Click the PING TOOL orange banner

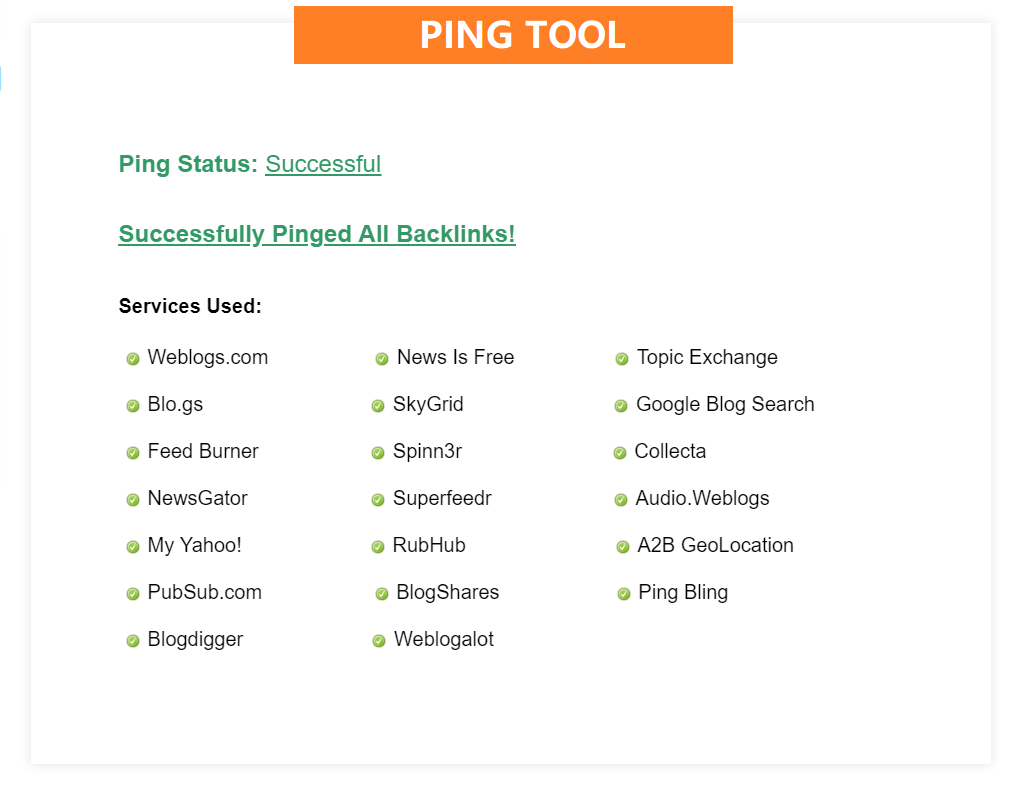click(513, 35)
